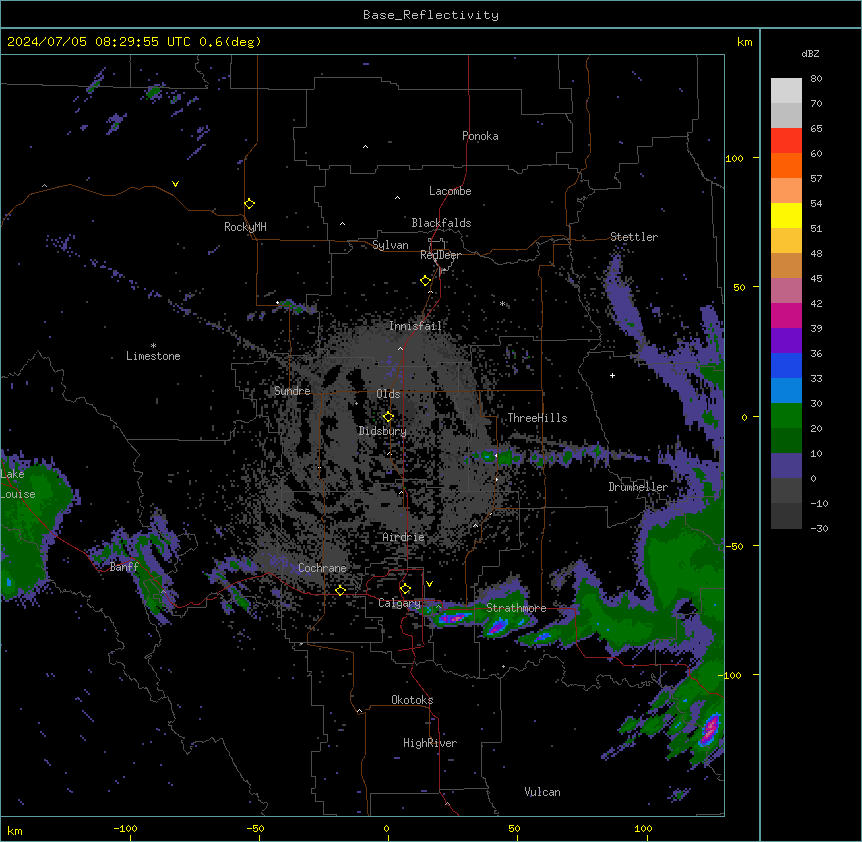
Task: Click yellow station marker south of RedDeer
Action: pos(426,280)
